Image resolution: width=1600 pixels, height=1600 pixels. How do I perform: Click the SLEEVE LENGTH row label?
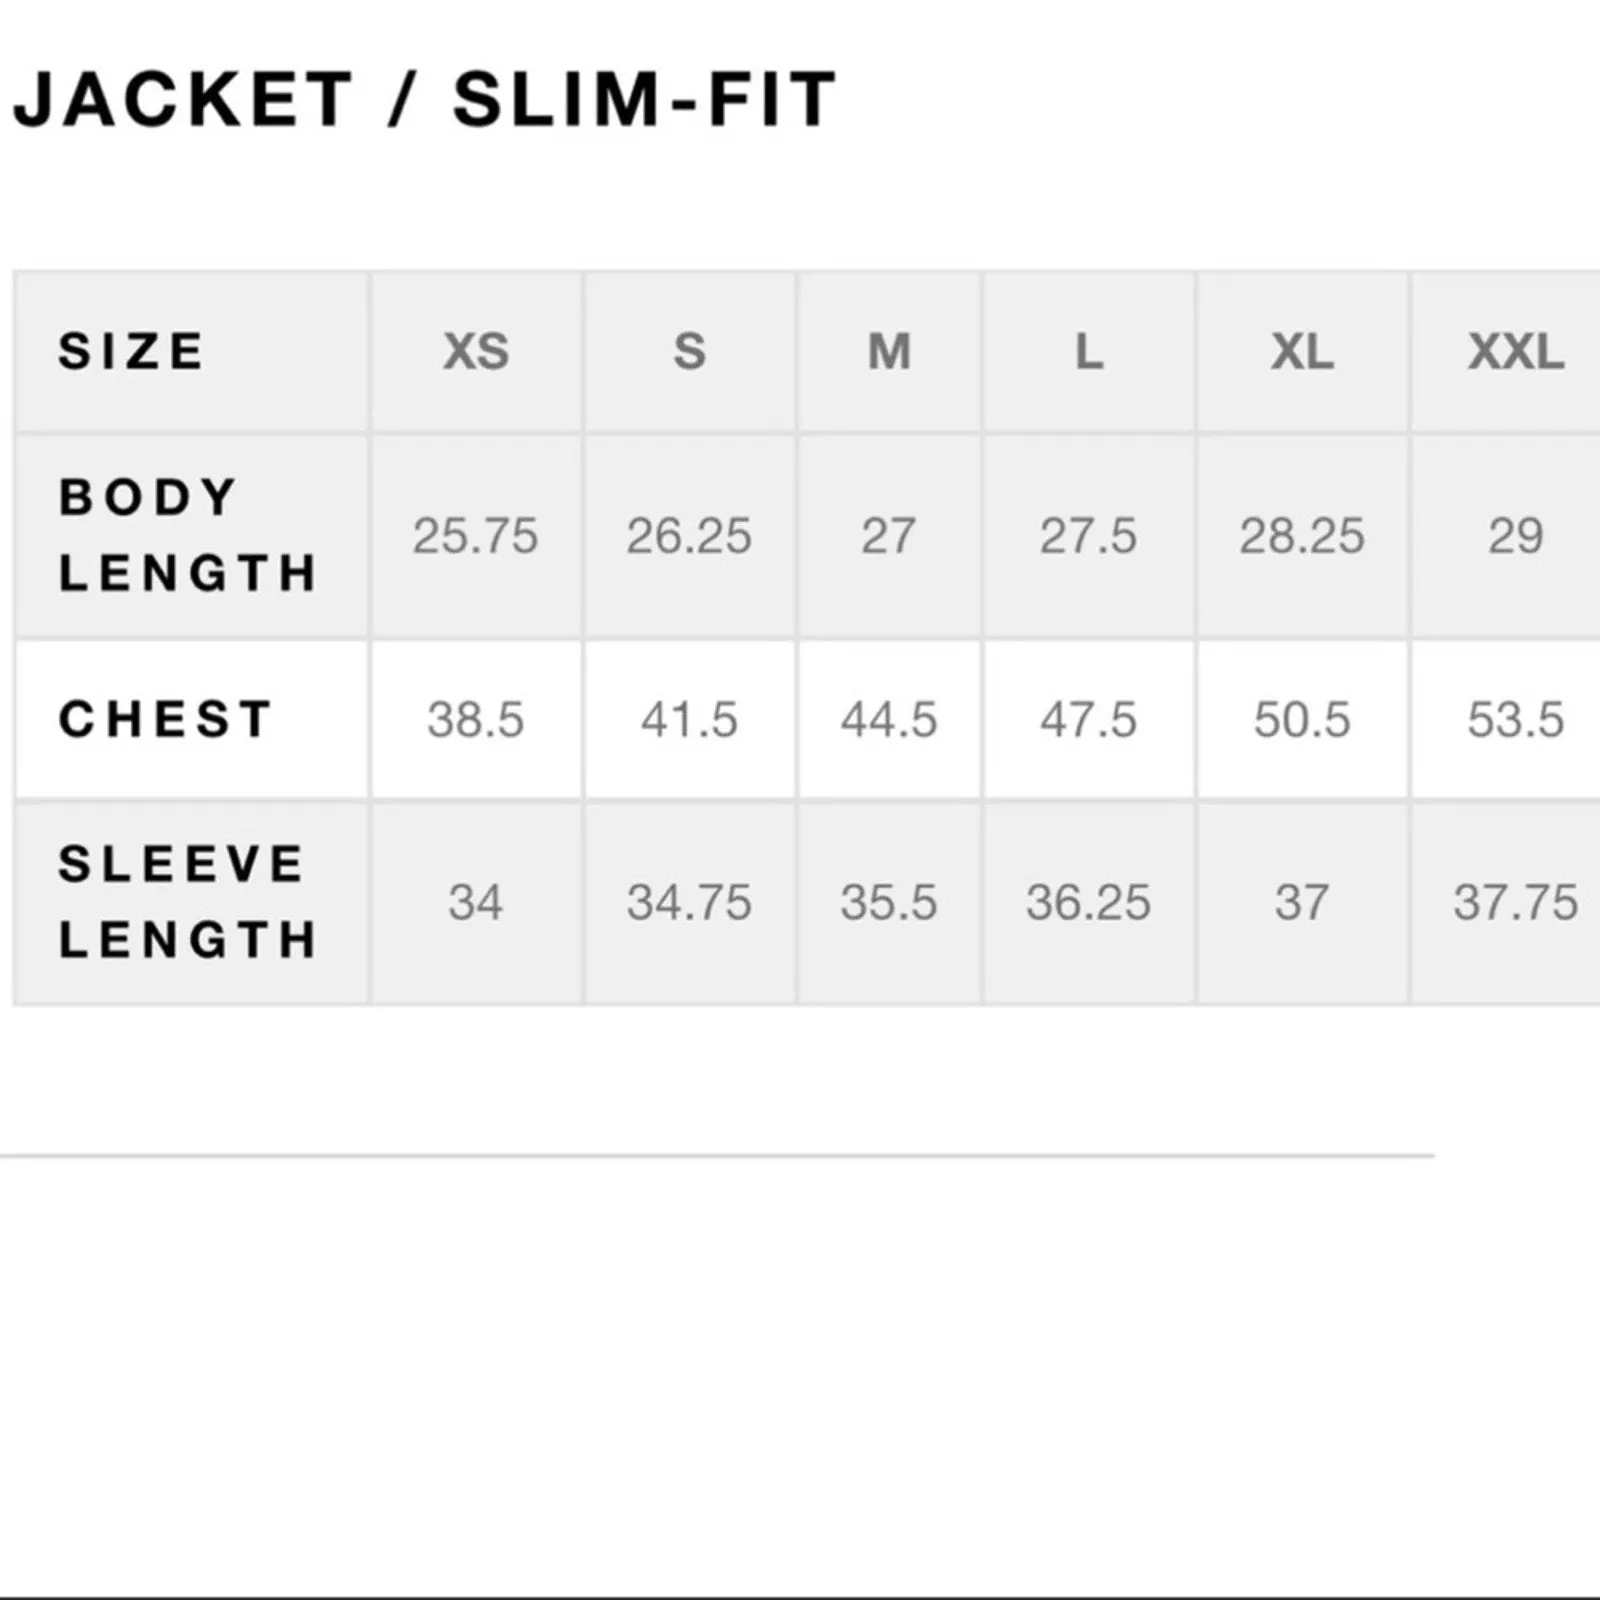pos(188,902)
